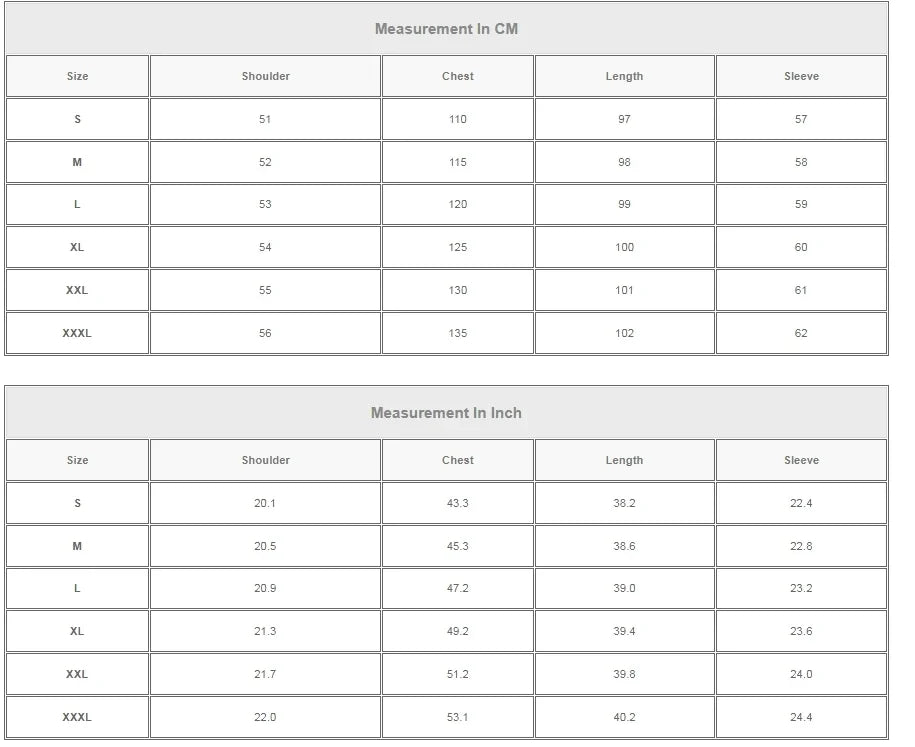Click the Measurement In Inch header
The image size is (915, 747).
pos(446,413)
